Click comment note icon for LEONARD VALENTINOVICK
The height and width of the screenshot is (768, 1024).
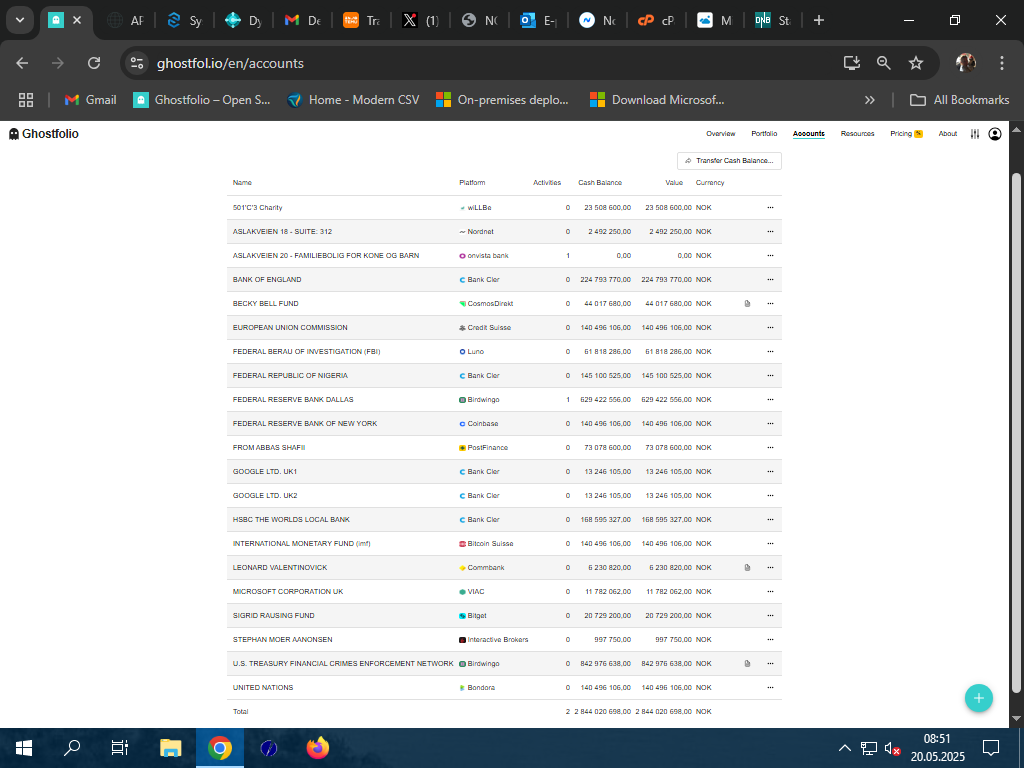point(747,568)
